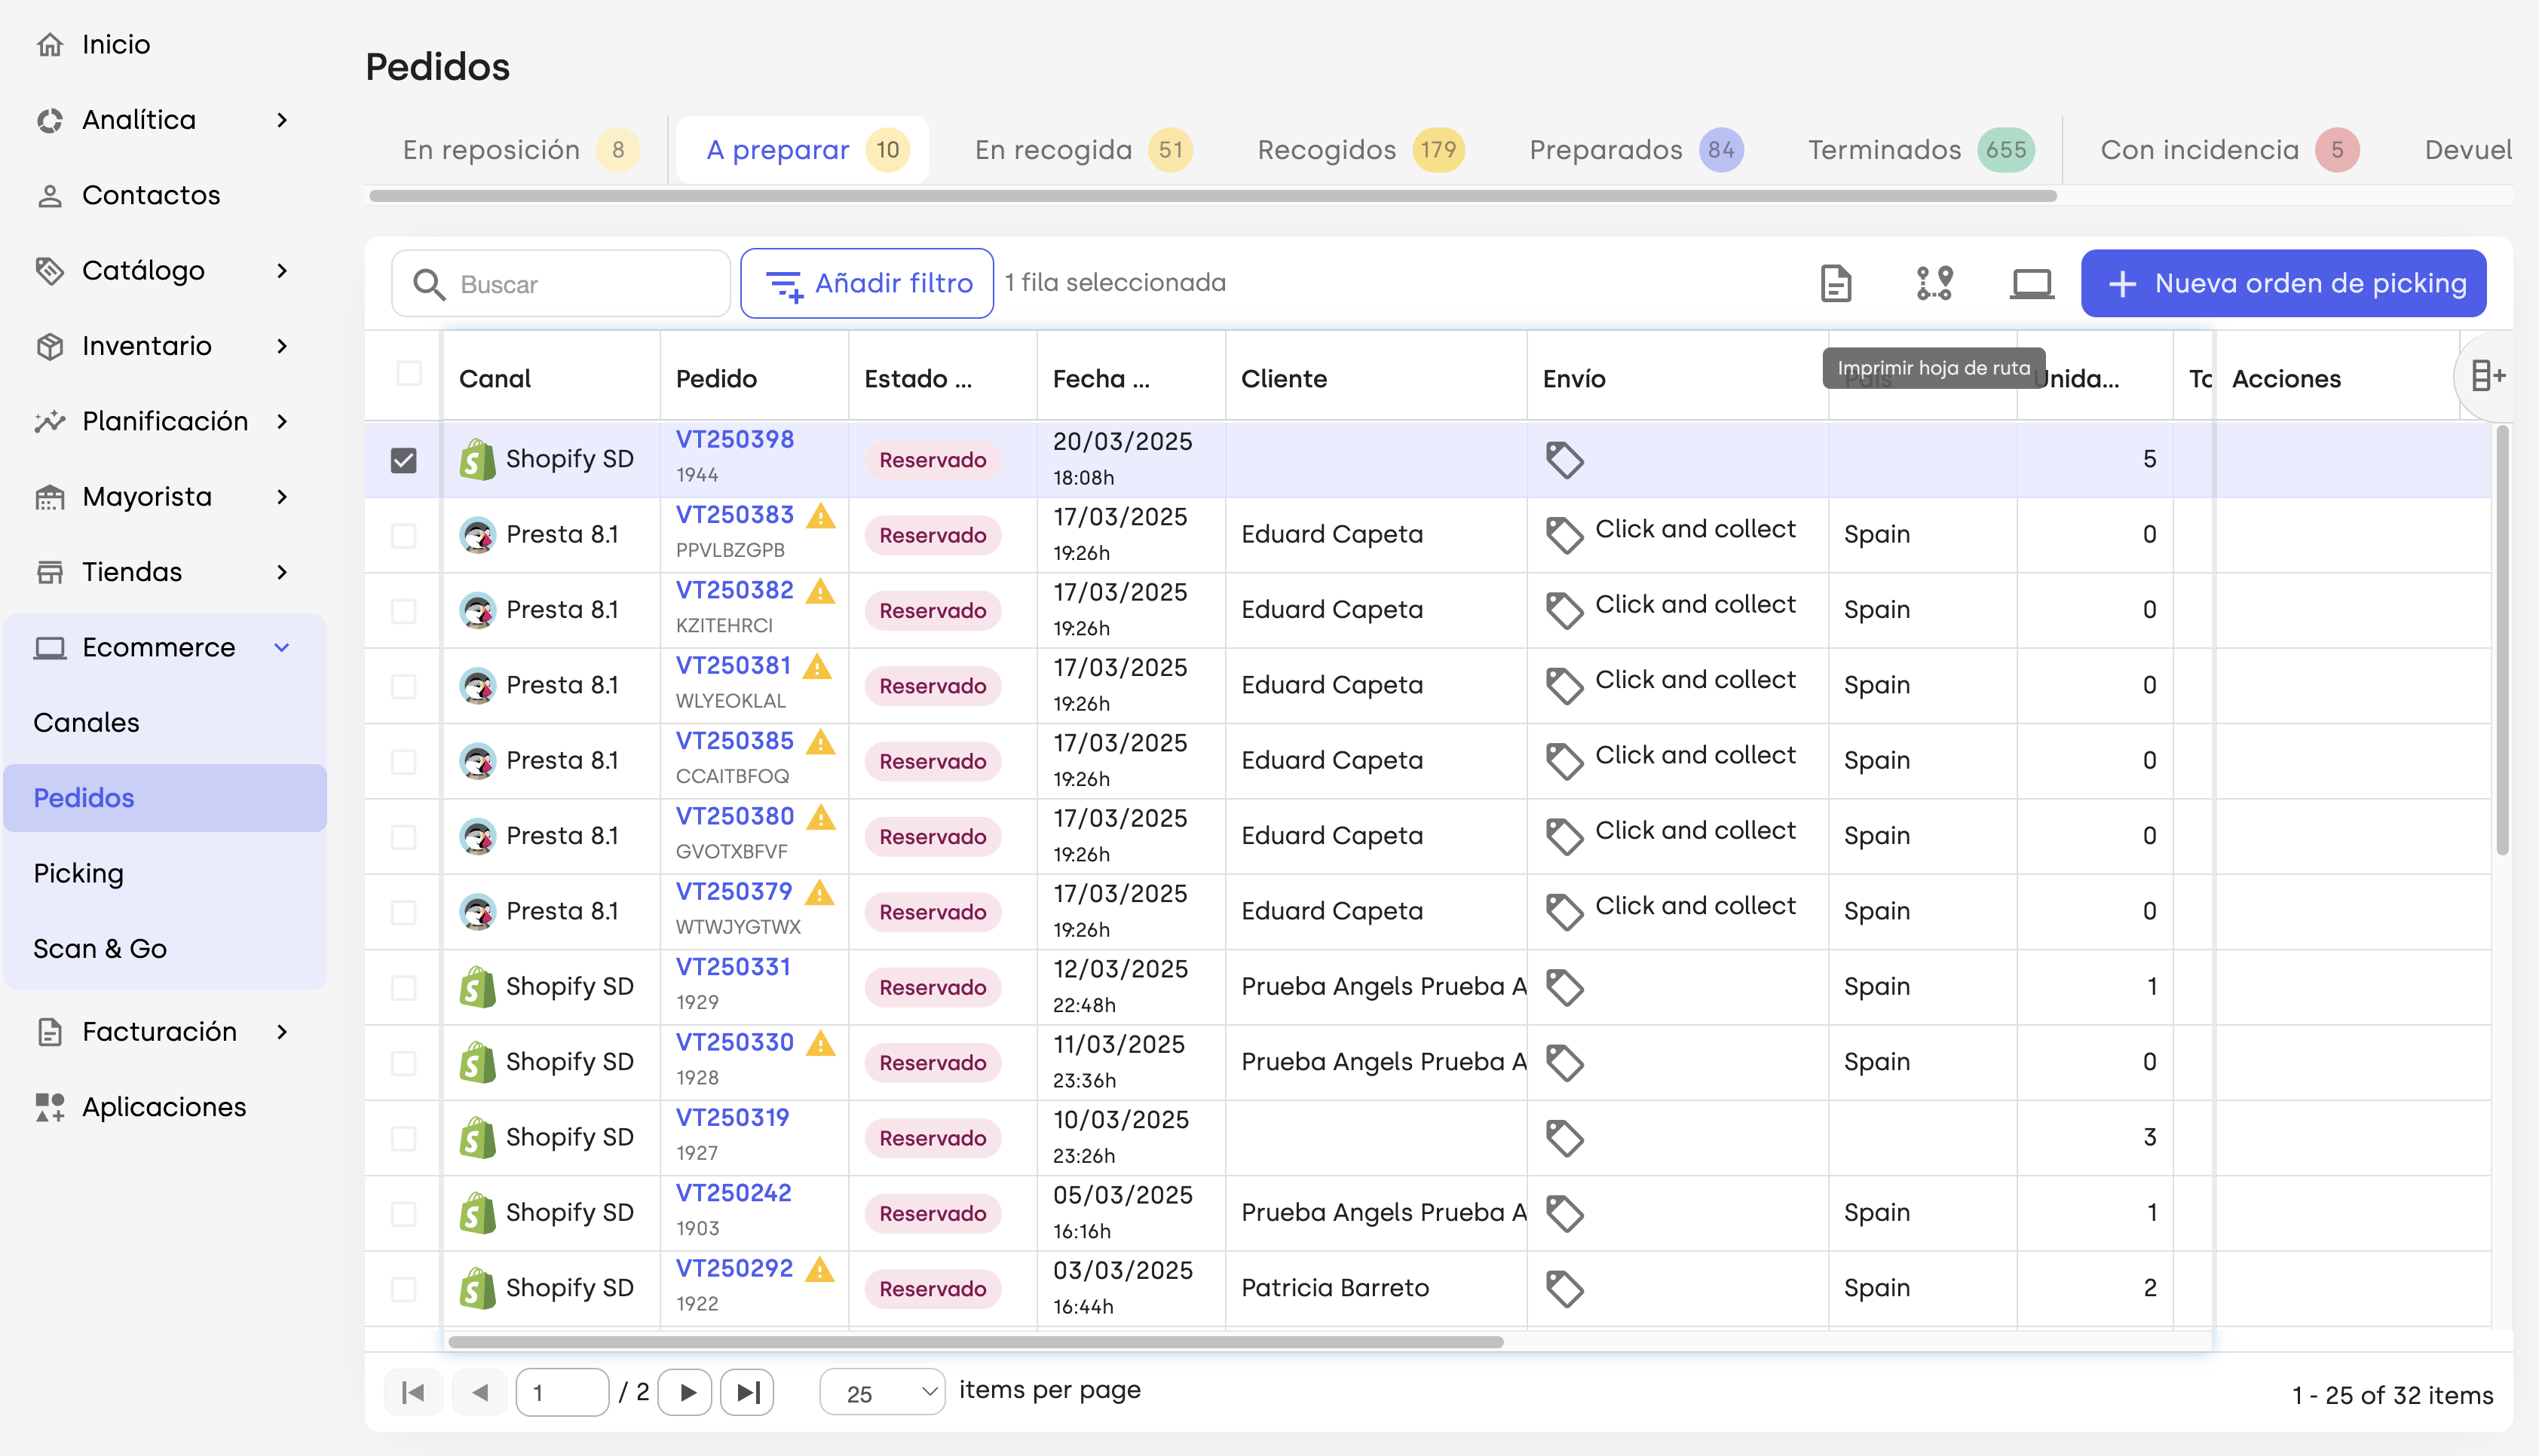Uncheck the VT250398 row checkbox
The image size is (2539, 1456).
point(404,460)
